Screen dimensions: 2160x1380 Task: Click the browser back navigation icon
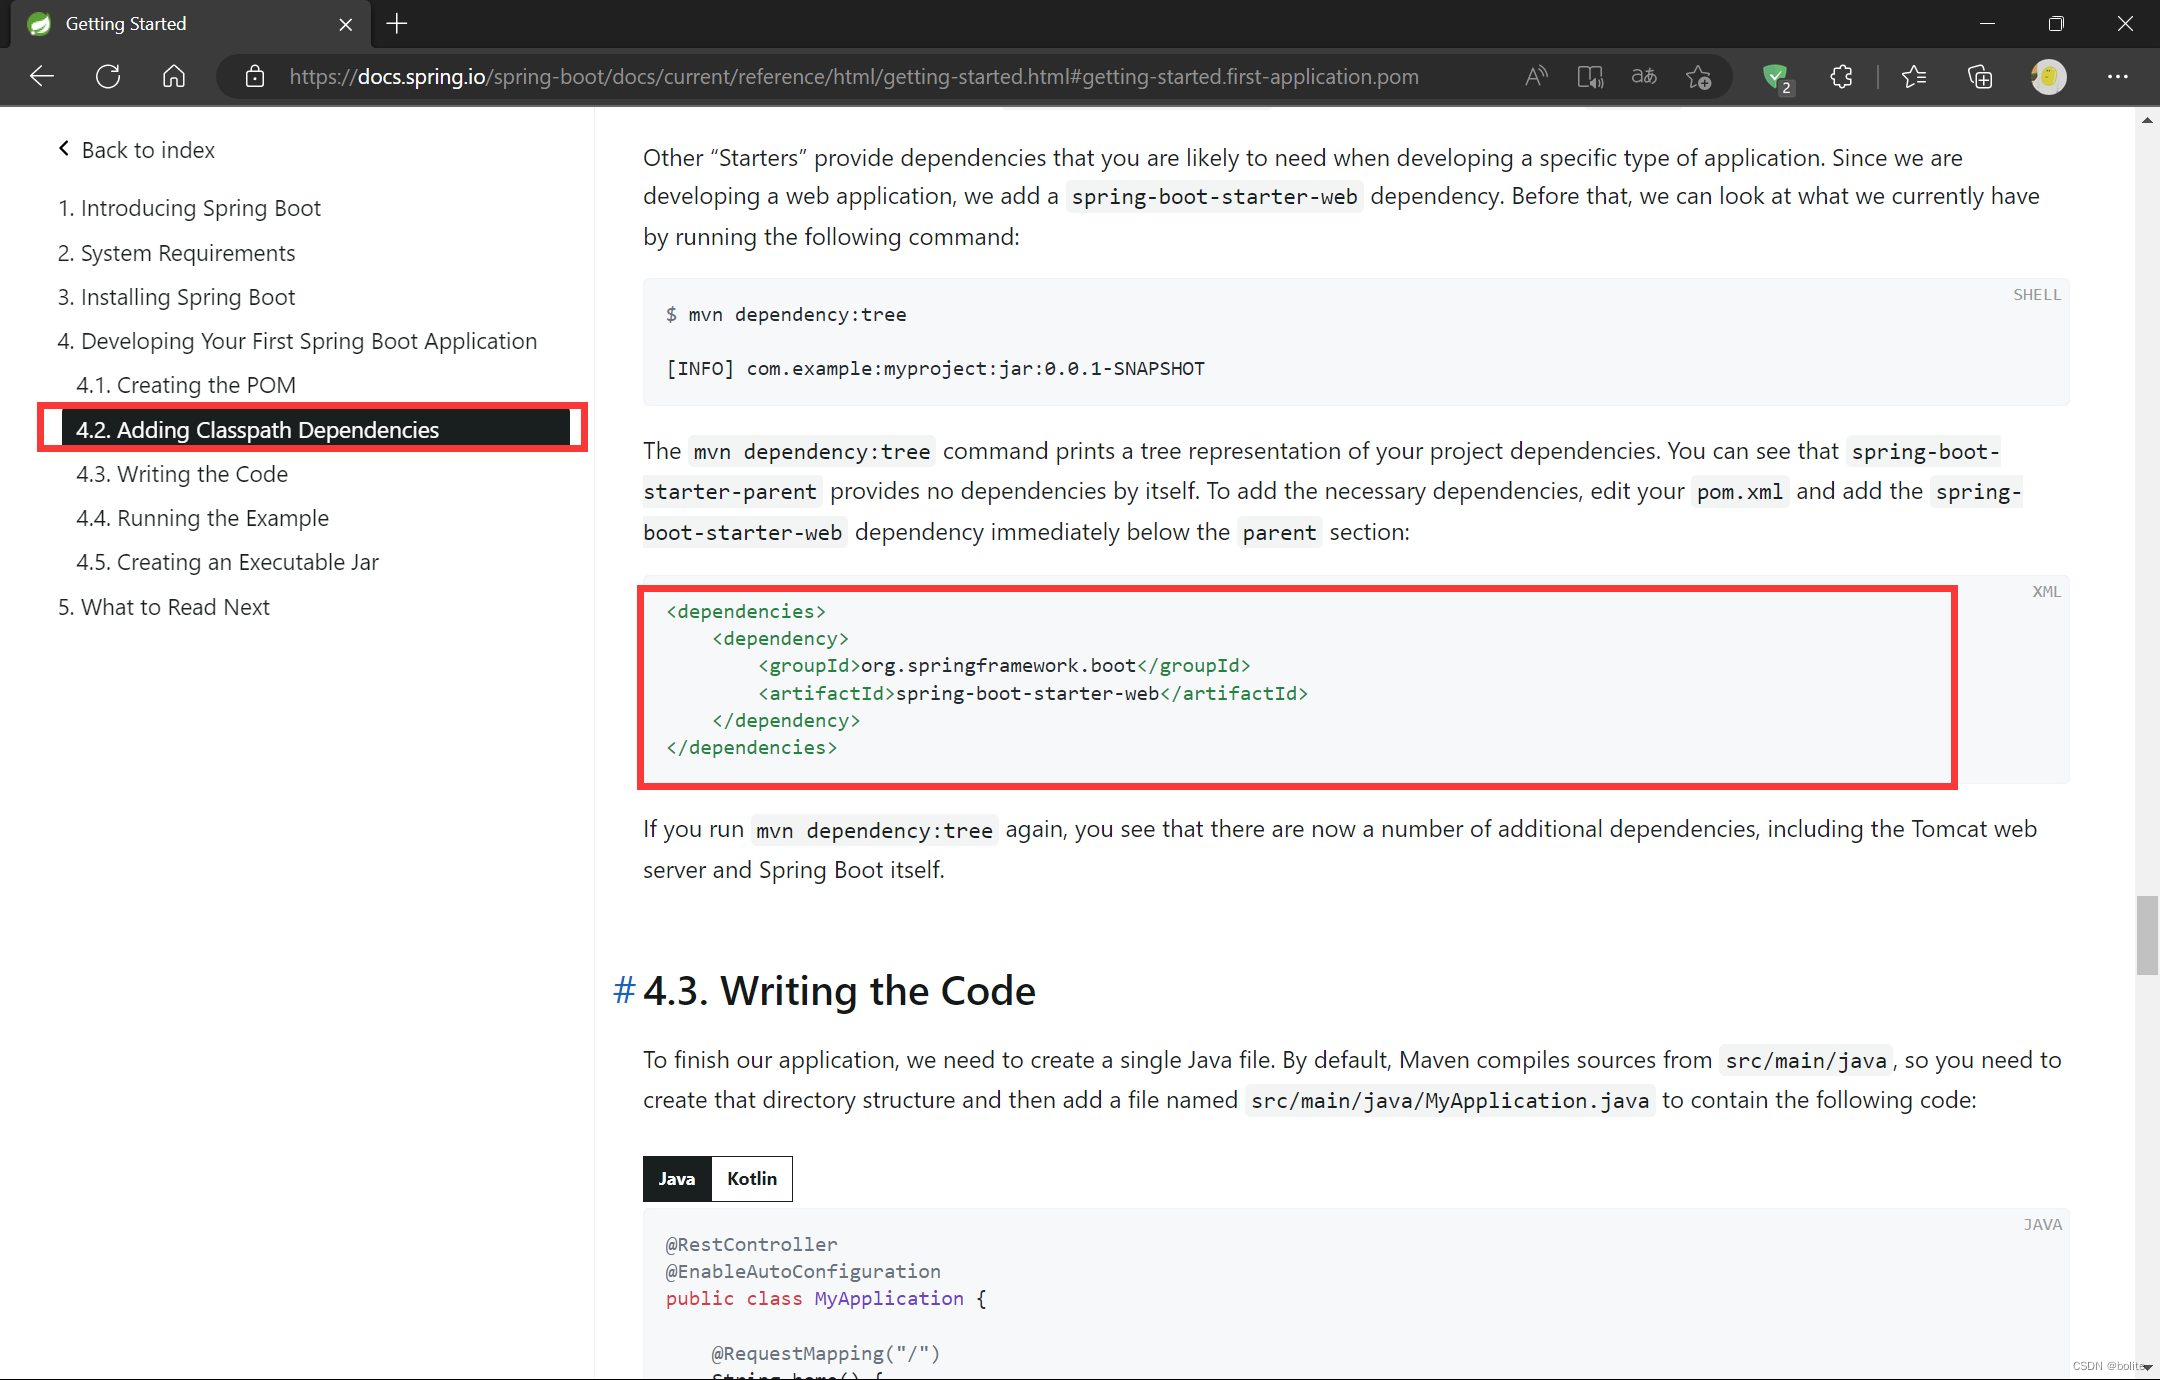point(43,76)
